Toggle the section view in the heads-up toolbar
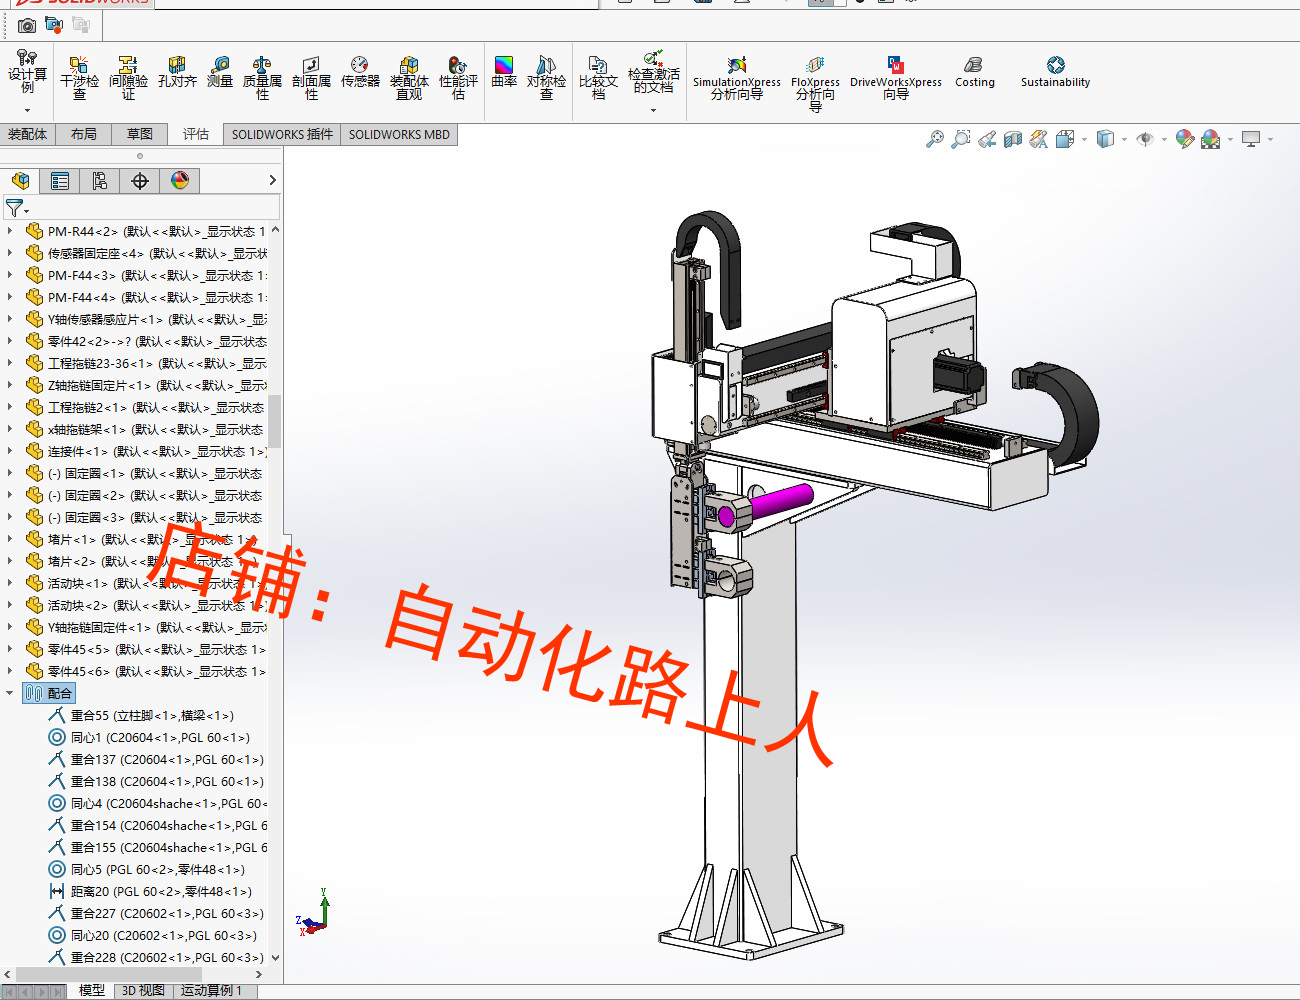This screenshot has width=1300, height=1000. (1012, 139)
